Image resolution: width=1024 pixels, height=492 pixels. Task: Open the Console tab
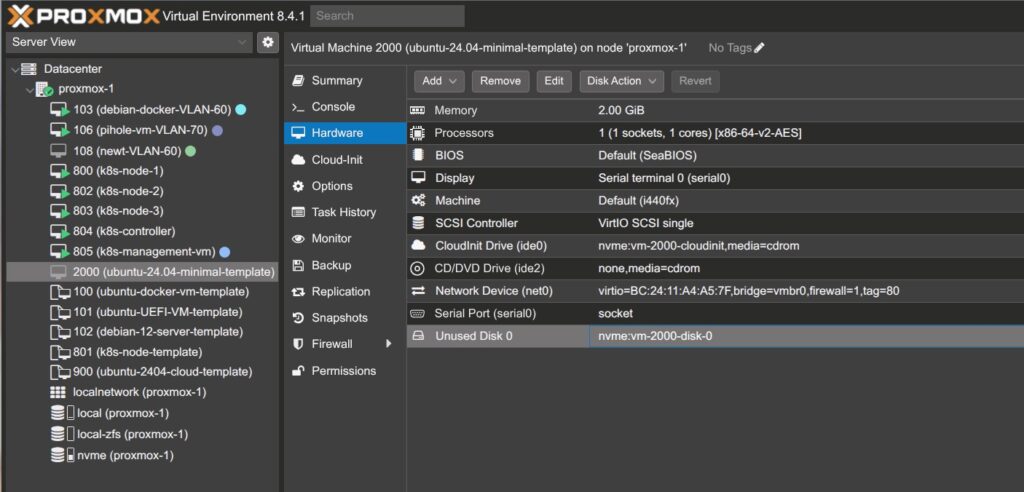pos(345,107)
